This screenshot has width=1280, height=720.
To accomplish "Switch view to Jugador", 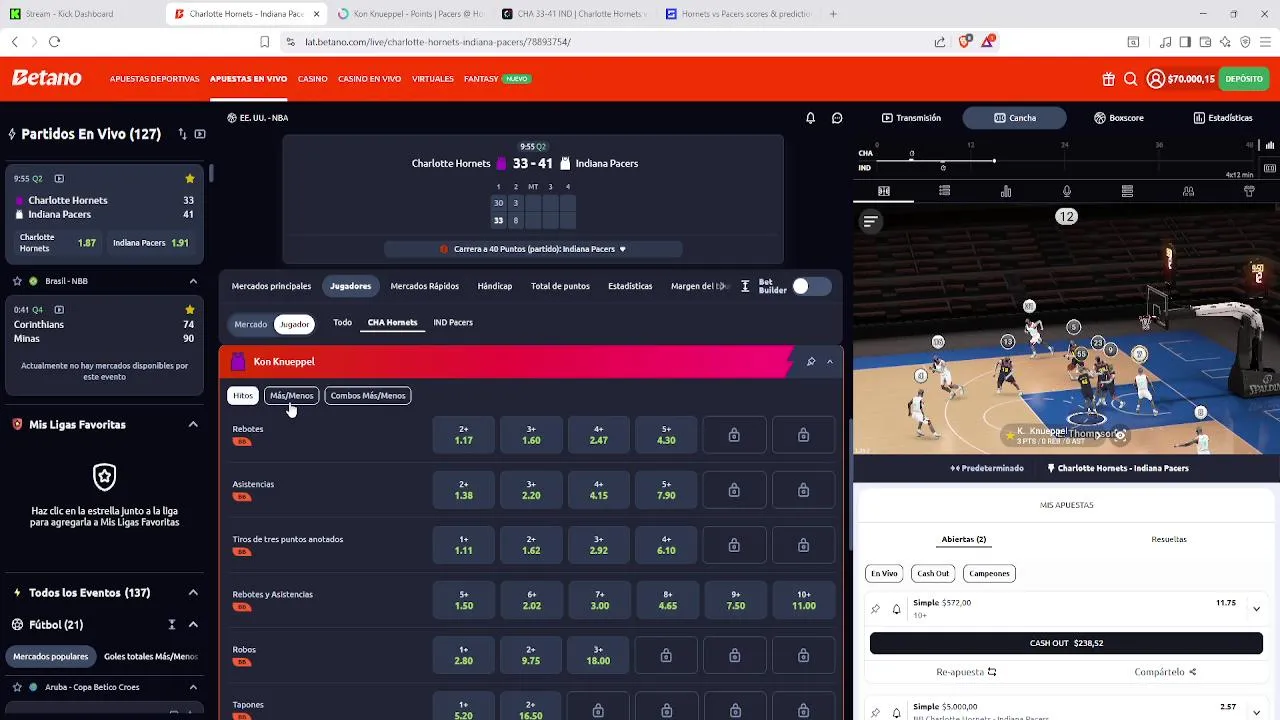I will [x=294, y=324].
